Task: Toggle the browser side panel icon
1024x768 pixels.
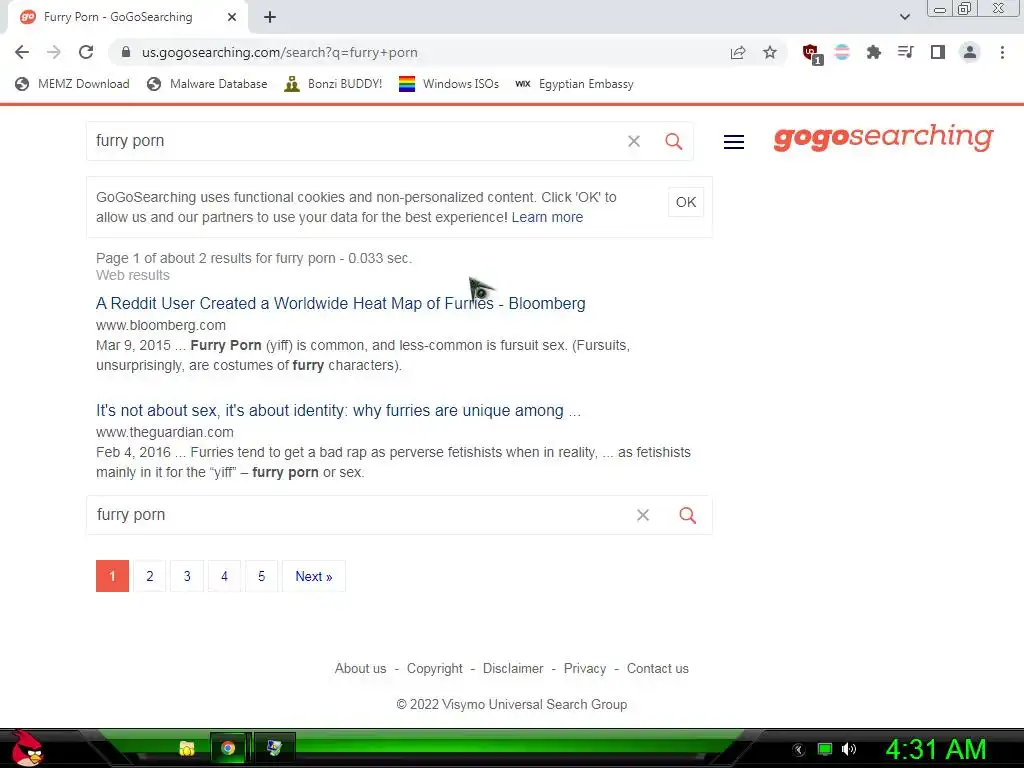Action: (x=938, y=52)
